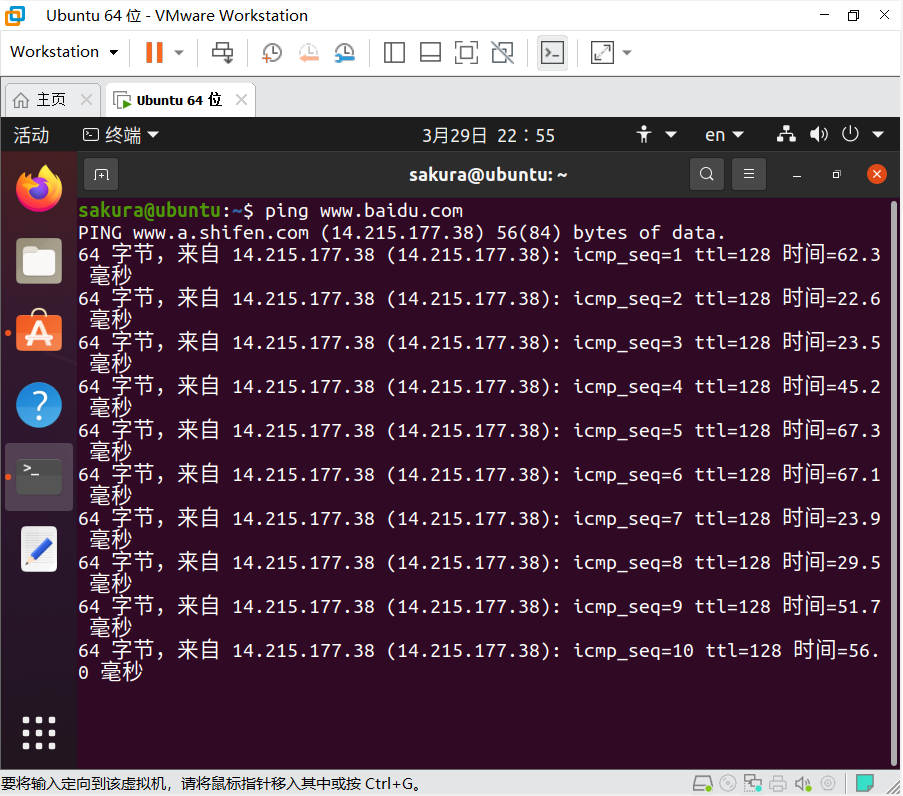The width and height of the screenshot is (903, 796).
Task: Open Ubuntu Software from the dock
Action: 39,333
